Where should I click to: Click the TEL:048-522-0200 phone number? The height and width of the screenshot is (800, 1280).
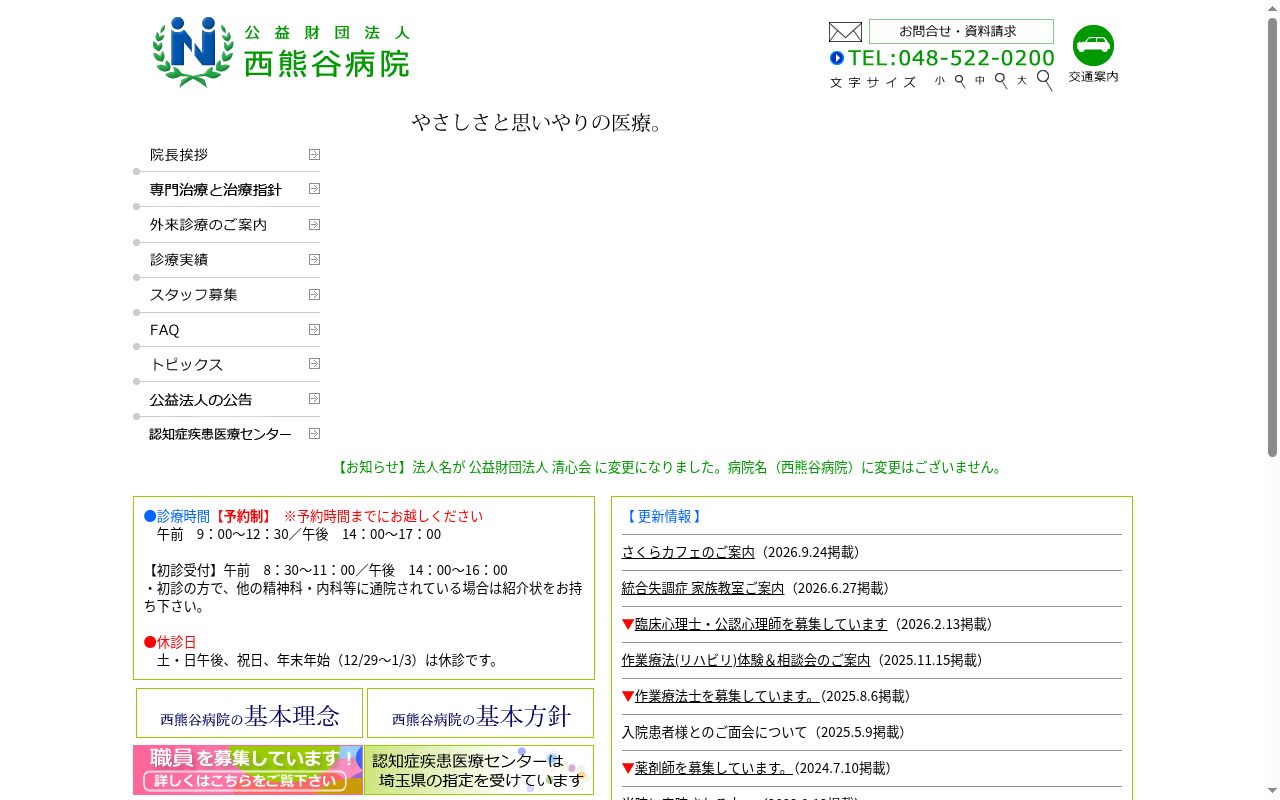point(951,58)
